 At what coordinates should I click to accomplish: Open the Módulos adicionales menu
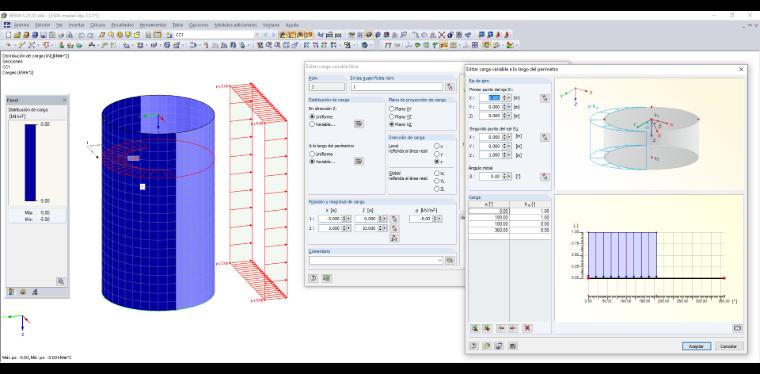pyautogui.click(x=236, y=25)
